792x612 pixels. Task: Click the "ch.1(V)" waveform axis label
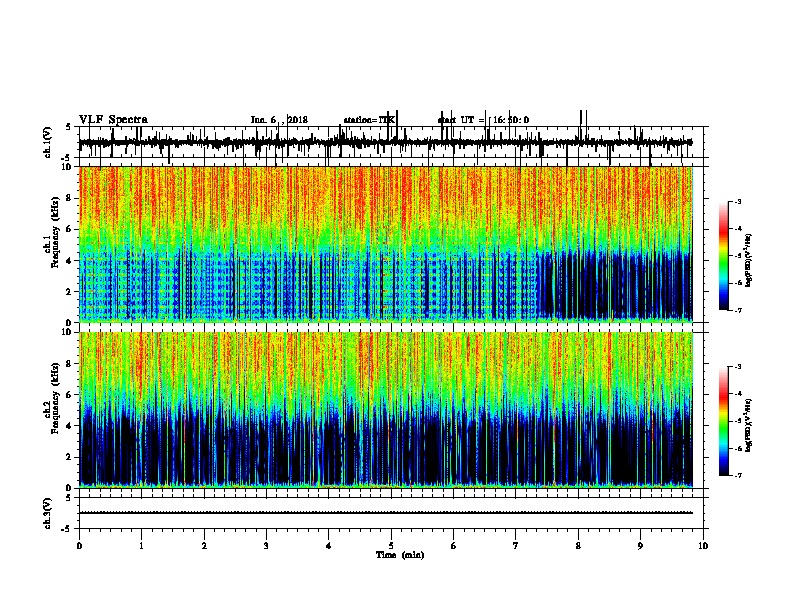[48, 142]
